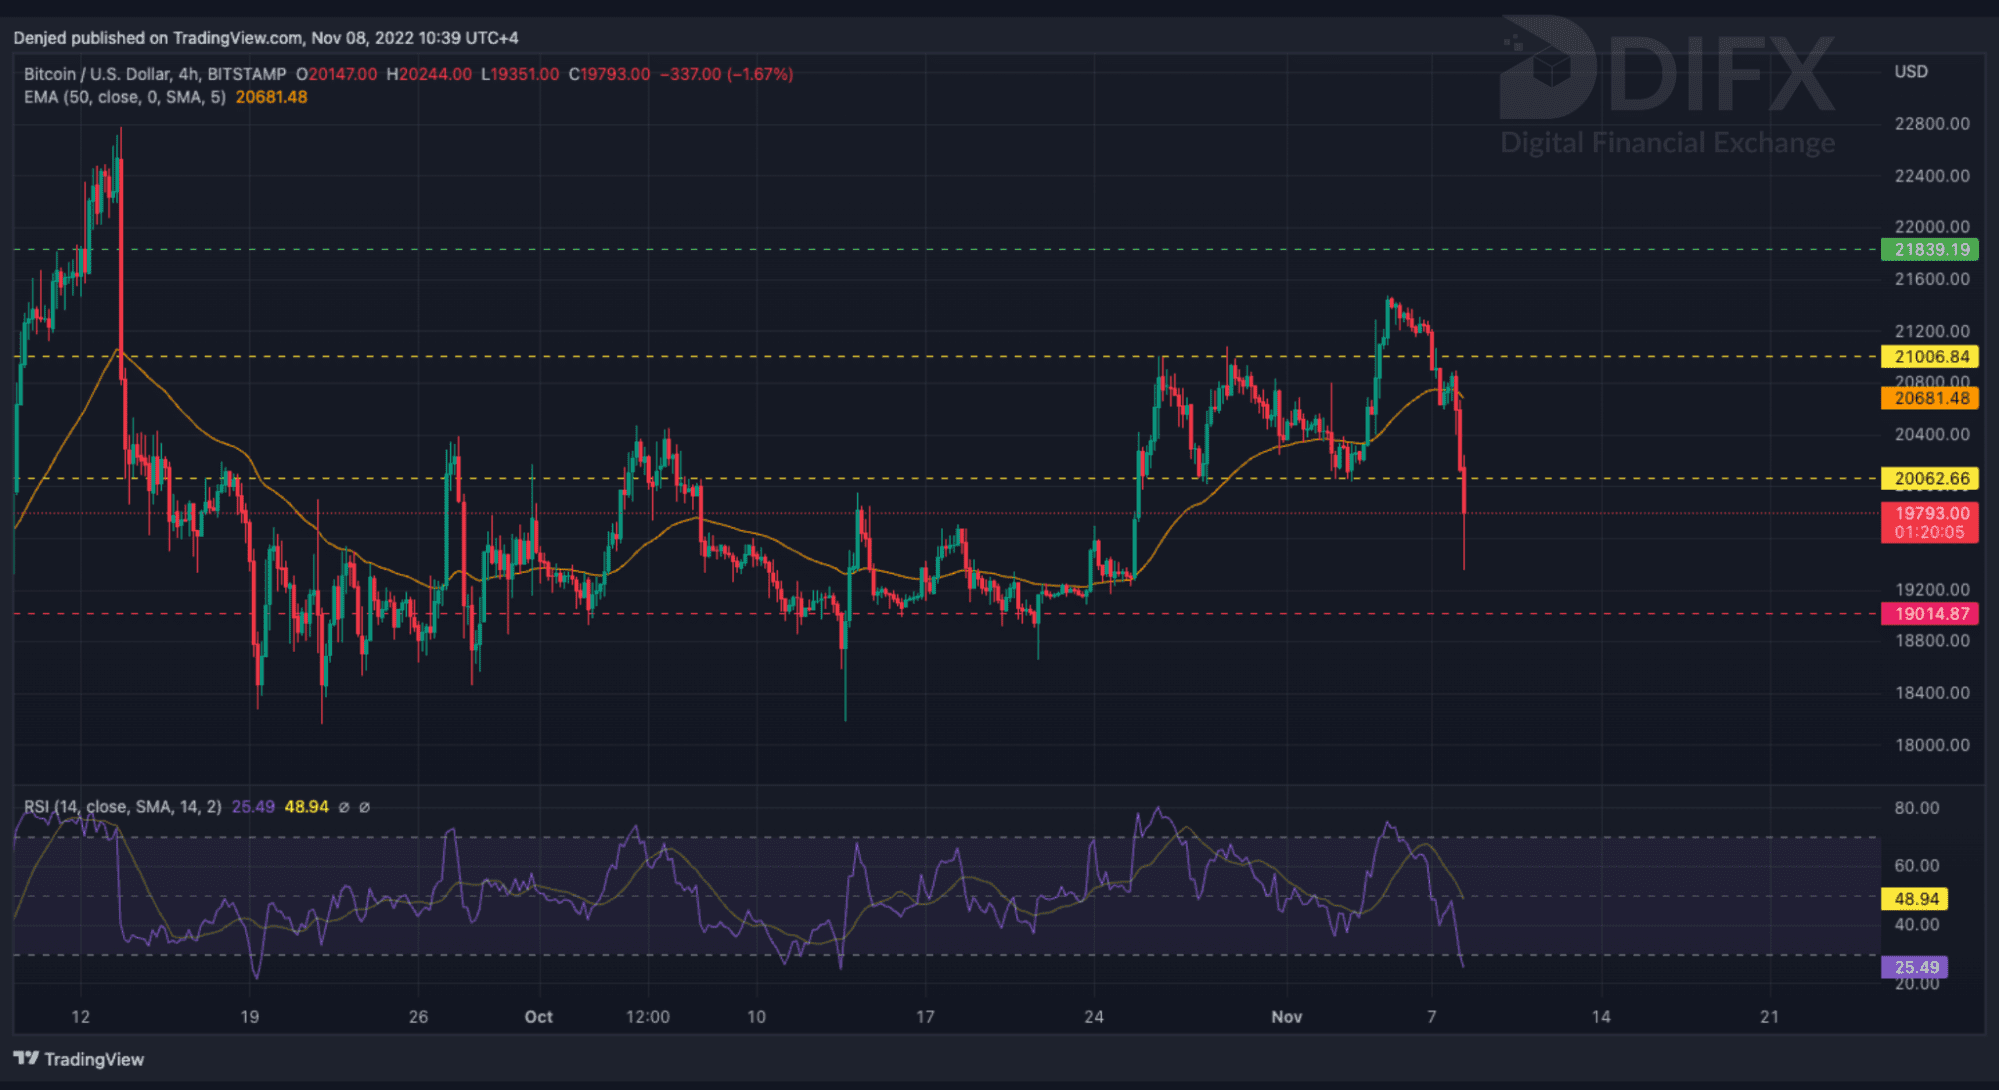Click the Oct label on the time axis
Viewport: 1999px width, 1091px height.
(x=538, y=1017)
